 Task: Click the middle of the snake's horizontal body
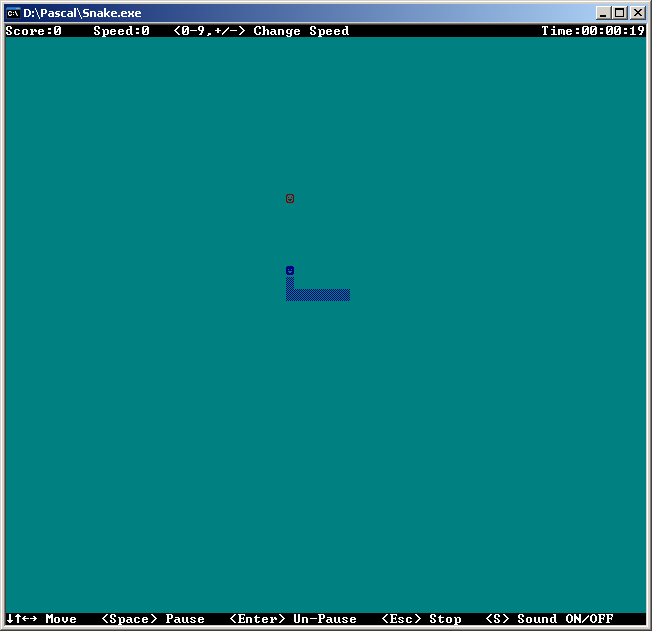point(320,295)
